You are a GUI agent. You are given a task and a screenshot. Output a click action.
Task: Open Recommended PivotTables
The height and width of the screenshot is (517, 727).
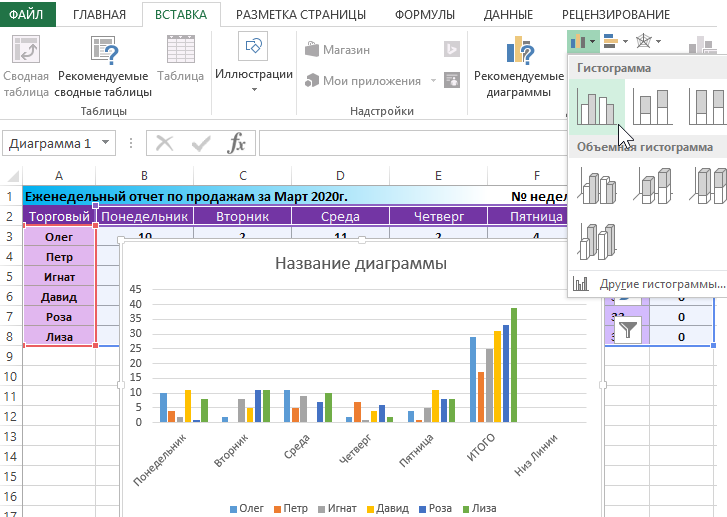click(x=104, y=68)
